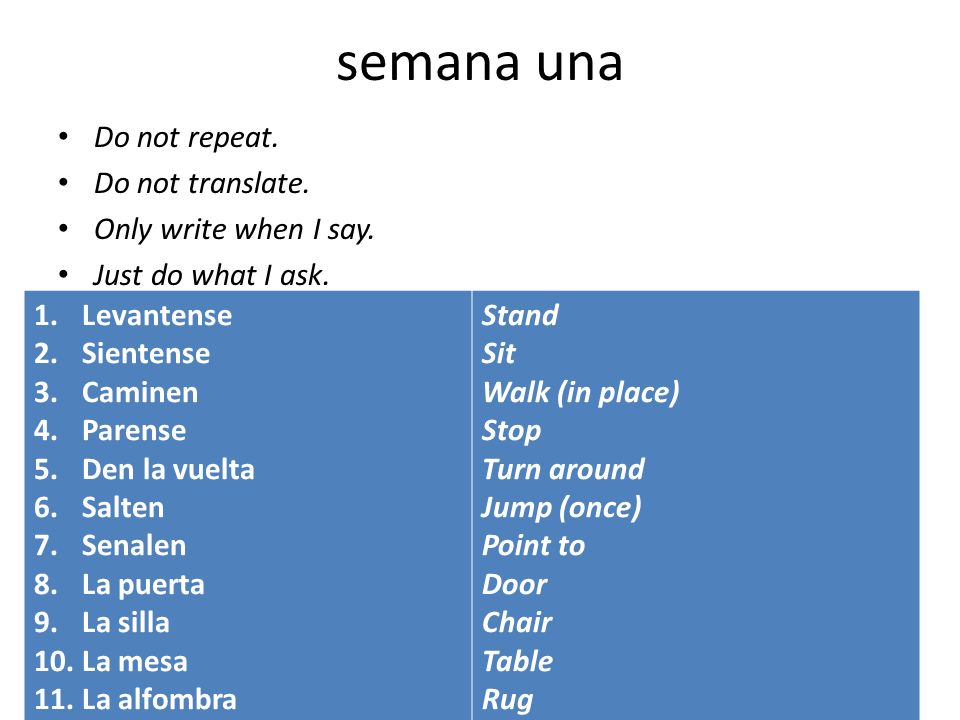Select 'Den la vuelta' phrase
960x720 pixels.
tap(168, 470)
